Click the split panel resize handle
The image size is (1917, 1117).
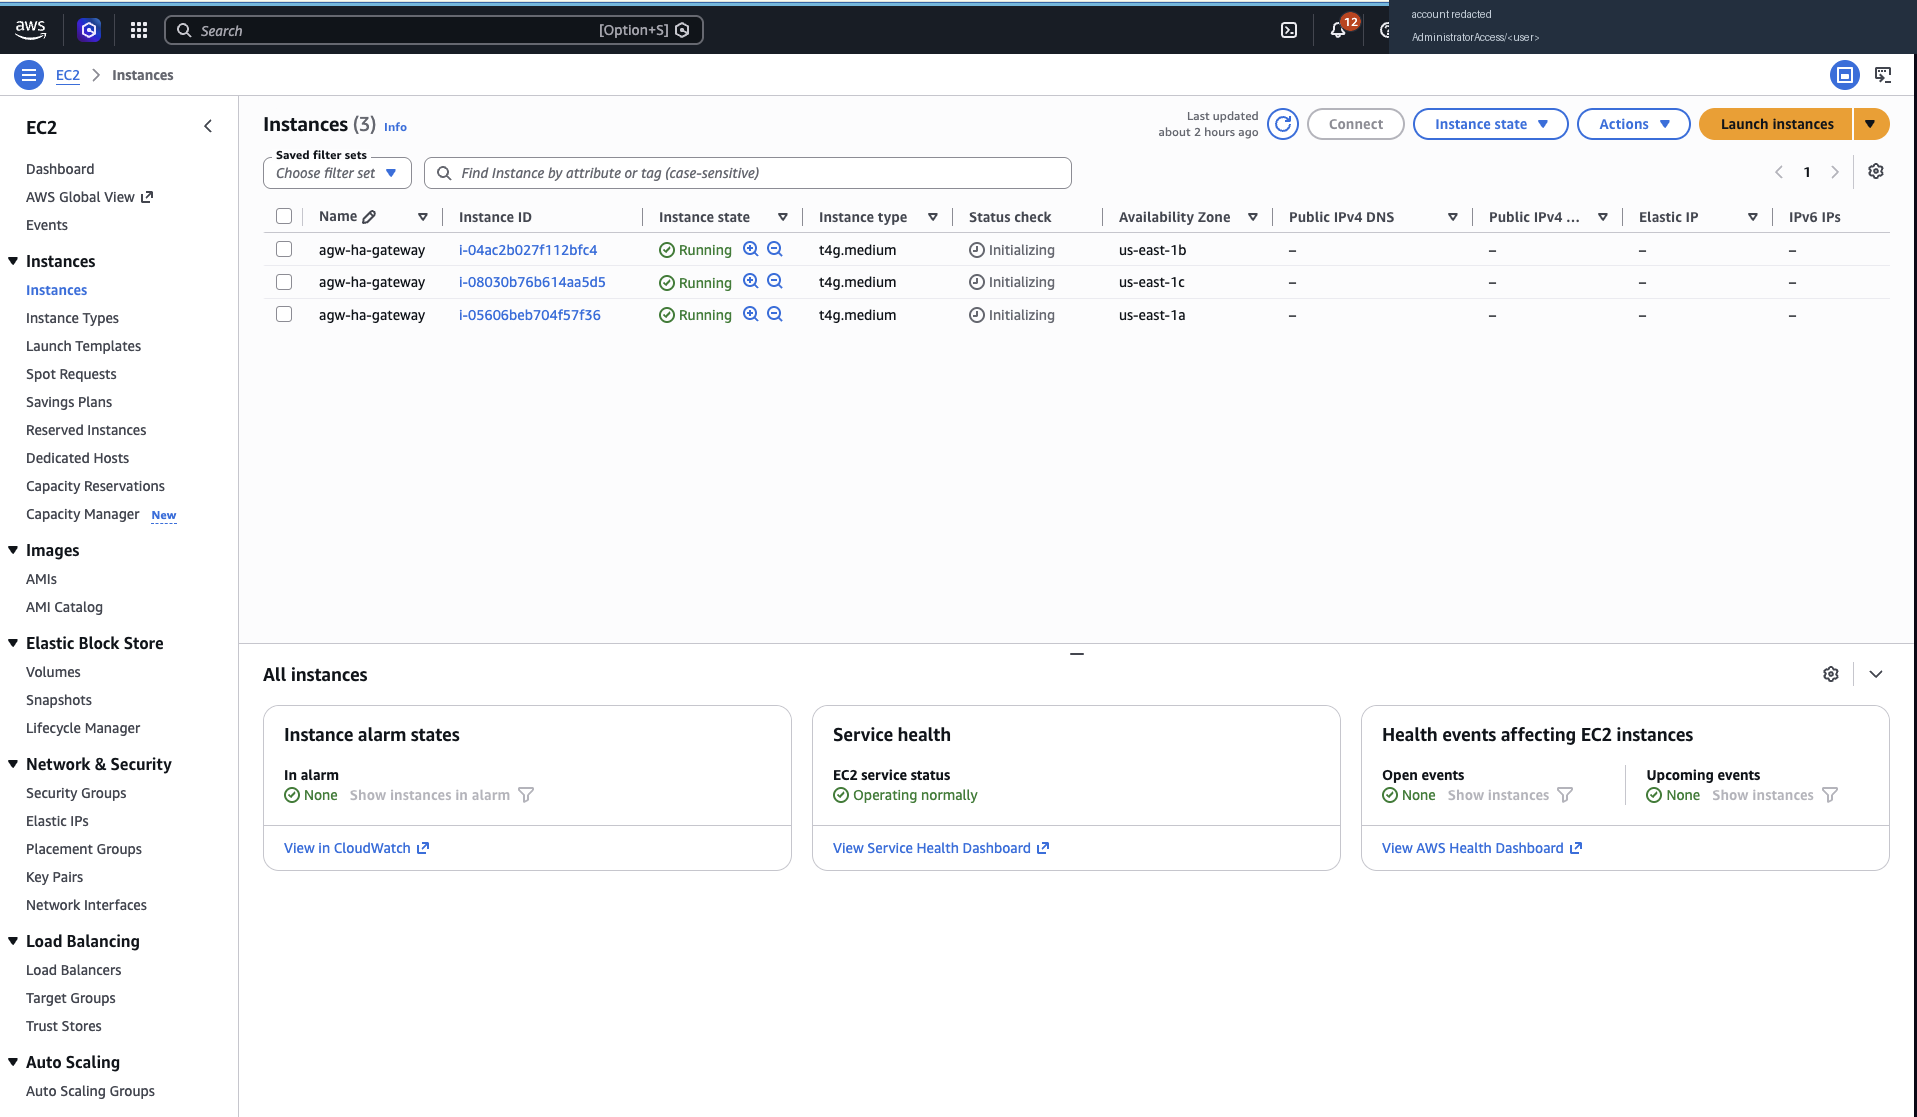(x=1077, y=653)
